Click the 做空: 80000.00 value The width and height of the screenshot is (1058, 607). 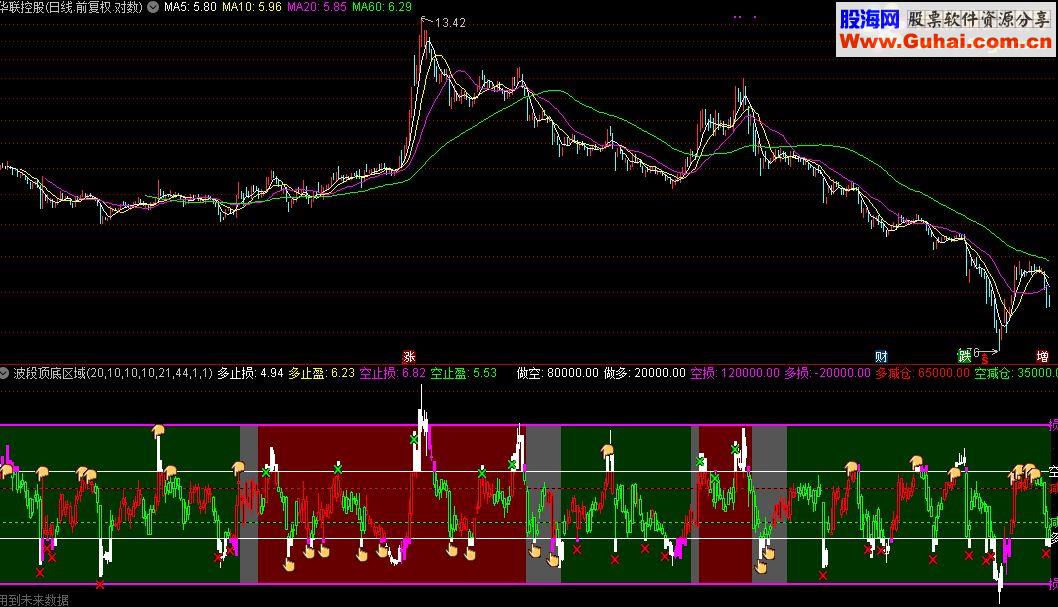click(x=557, y=373)
